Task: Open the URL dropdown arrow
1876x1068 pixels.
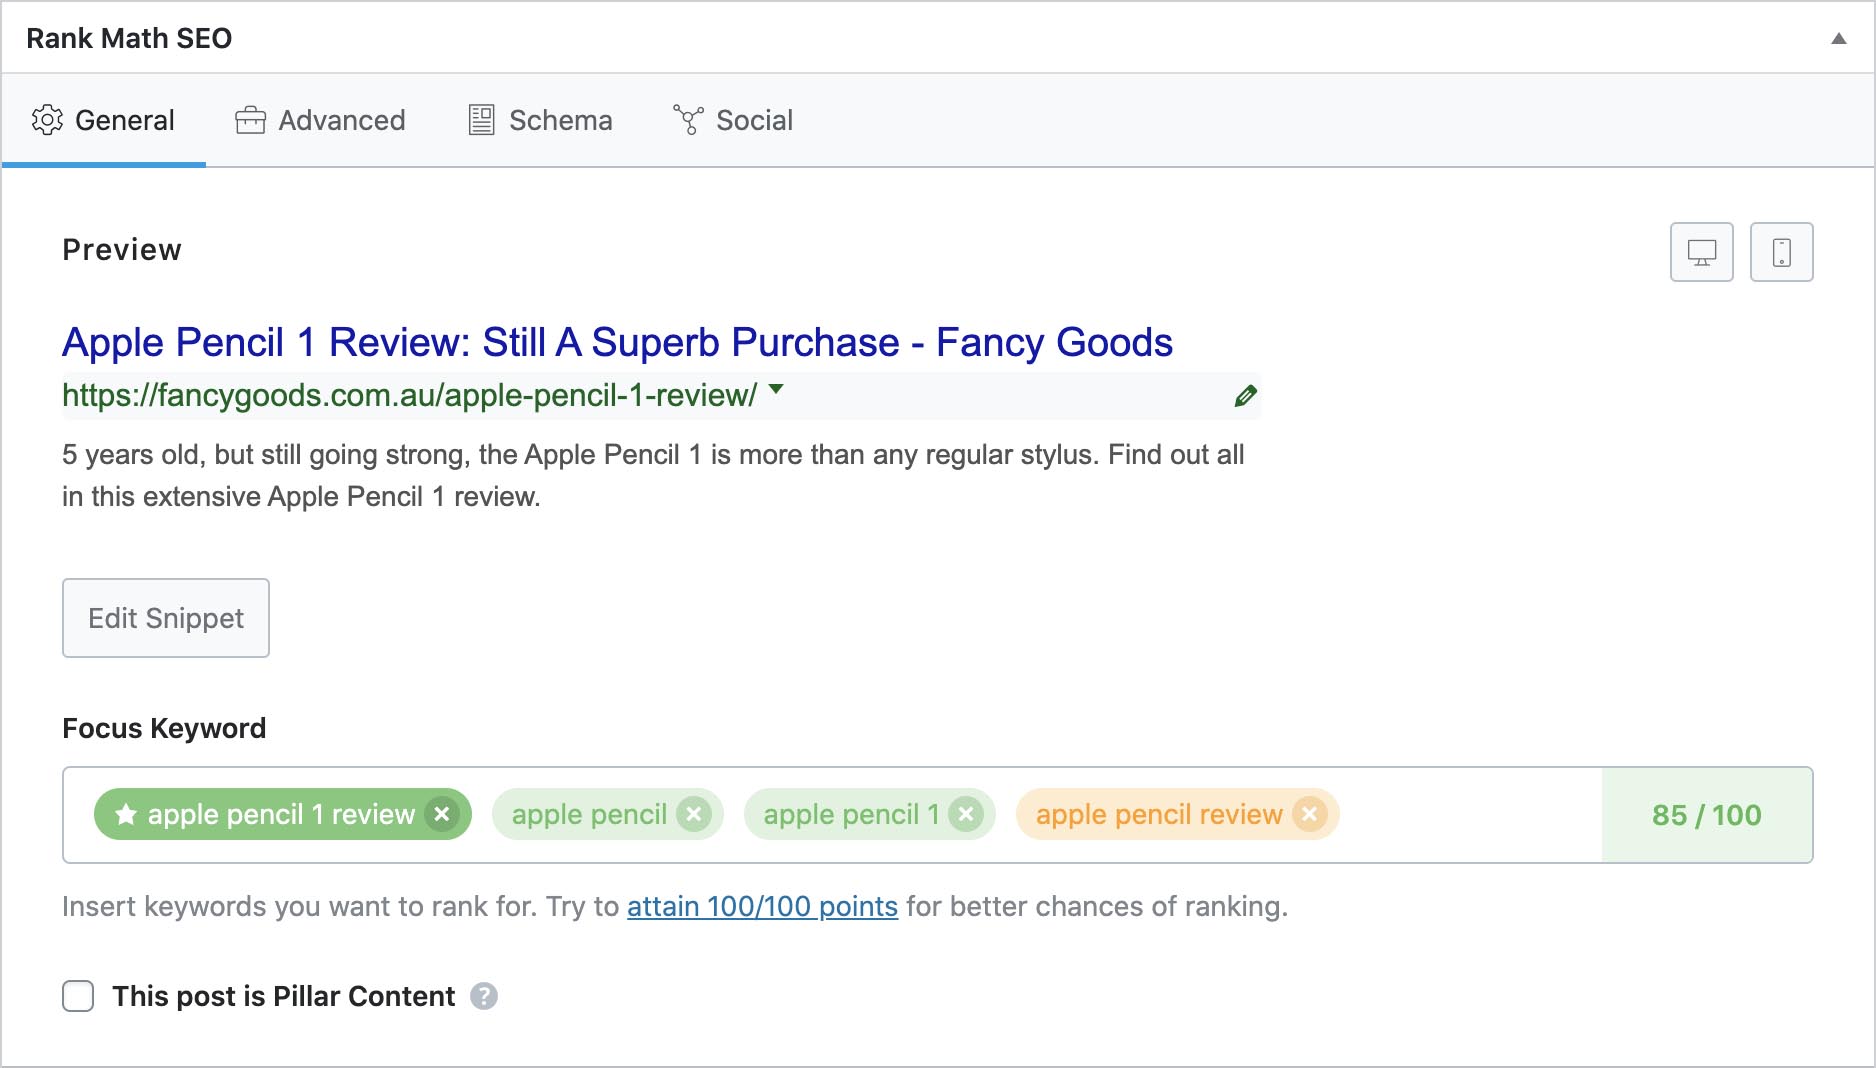Action: coord(776,390)
